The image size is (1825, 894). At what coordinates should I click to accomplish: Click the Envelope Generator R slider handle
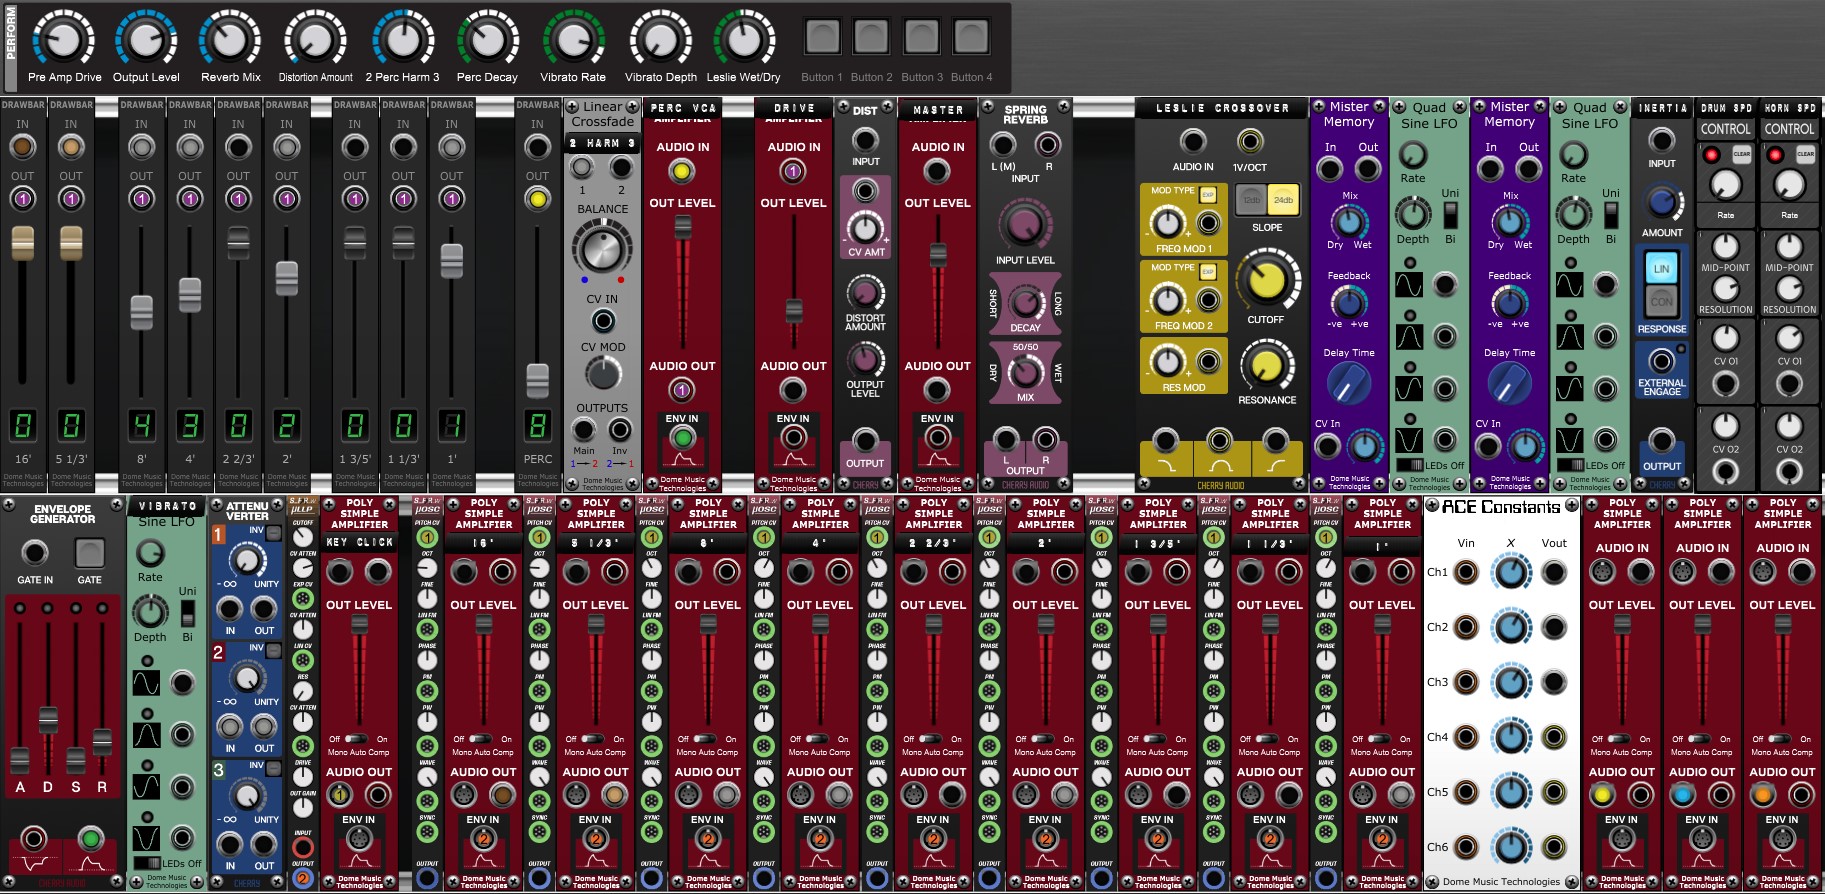(x=102, y=742)
